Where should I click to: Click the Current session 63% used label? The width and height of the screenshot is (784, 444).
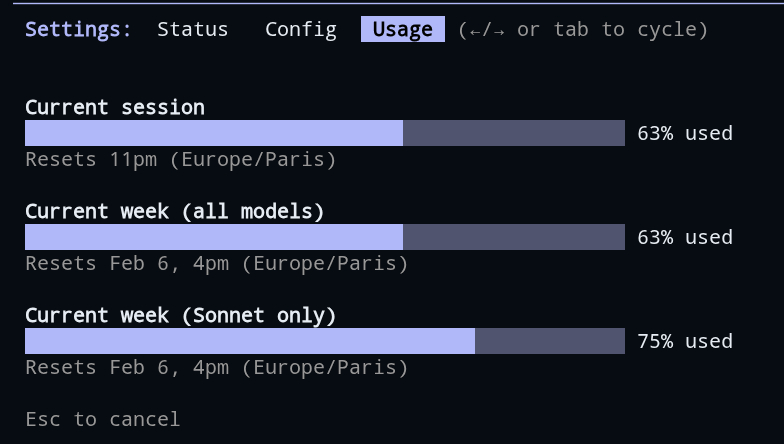tap(685, 133)
